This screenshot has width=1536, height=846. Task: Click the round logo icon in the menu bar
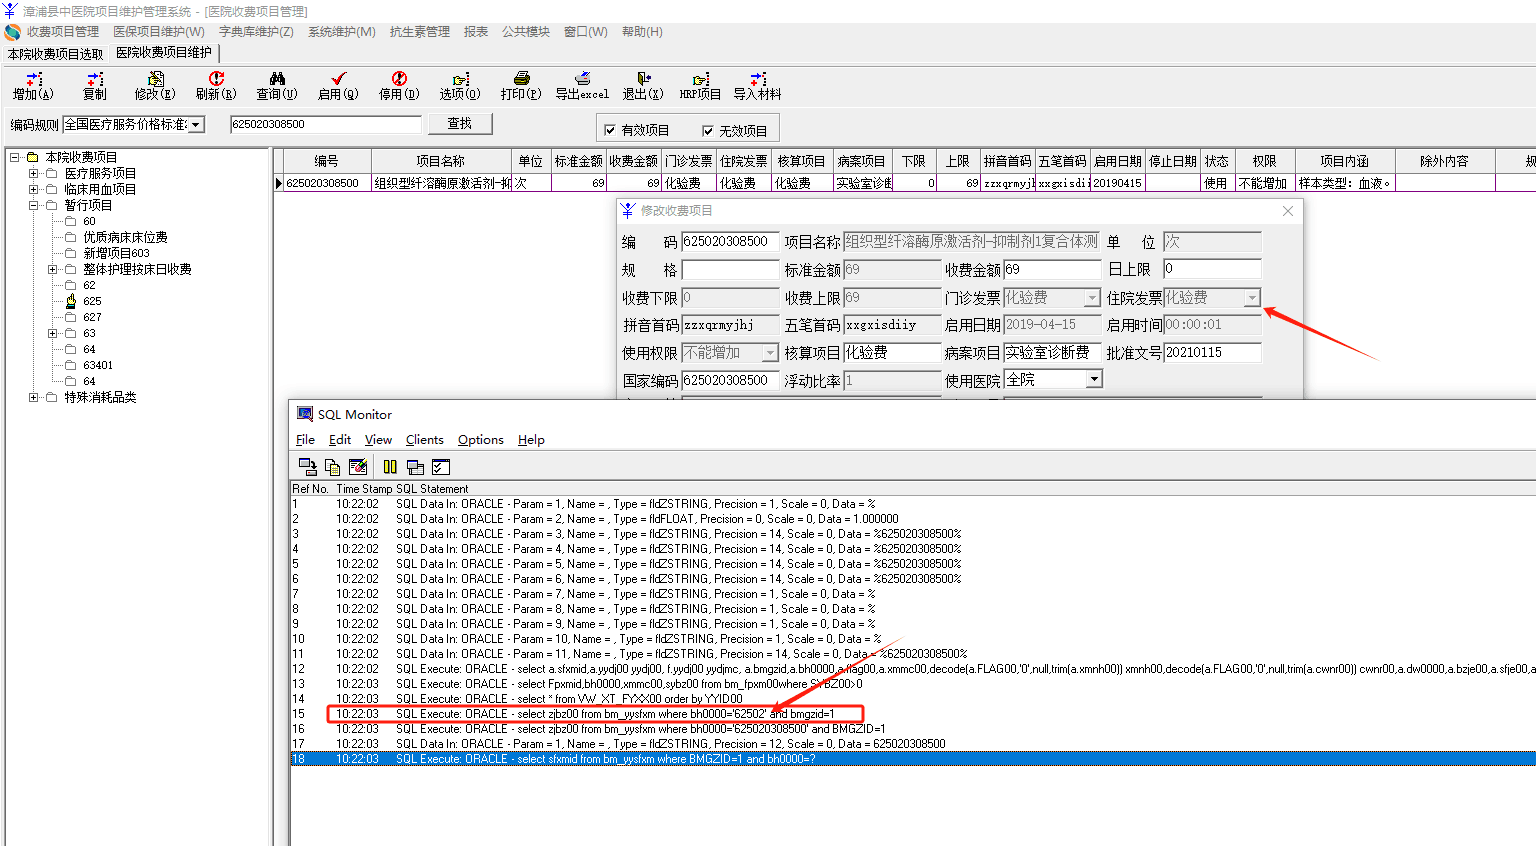coord(13,32)
